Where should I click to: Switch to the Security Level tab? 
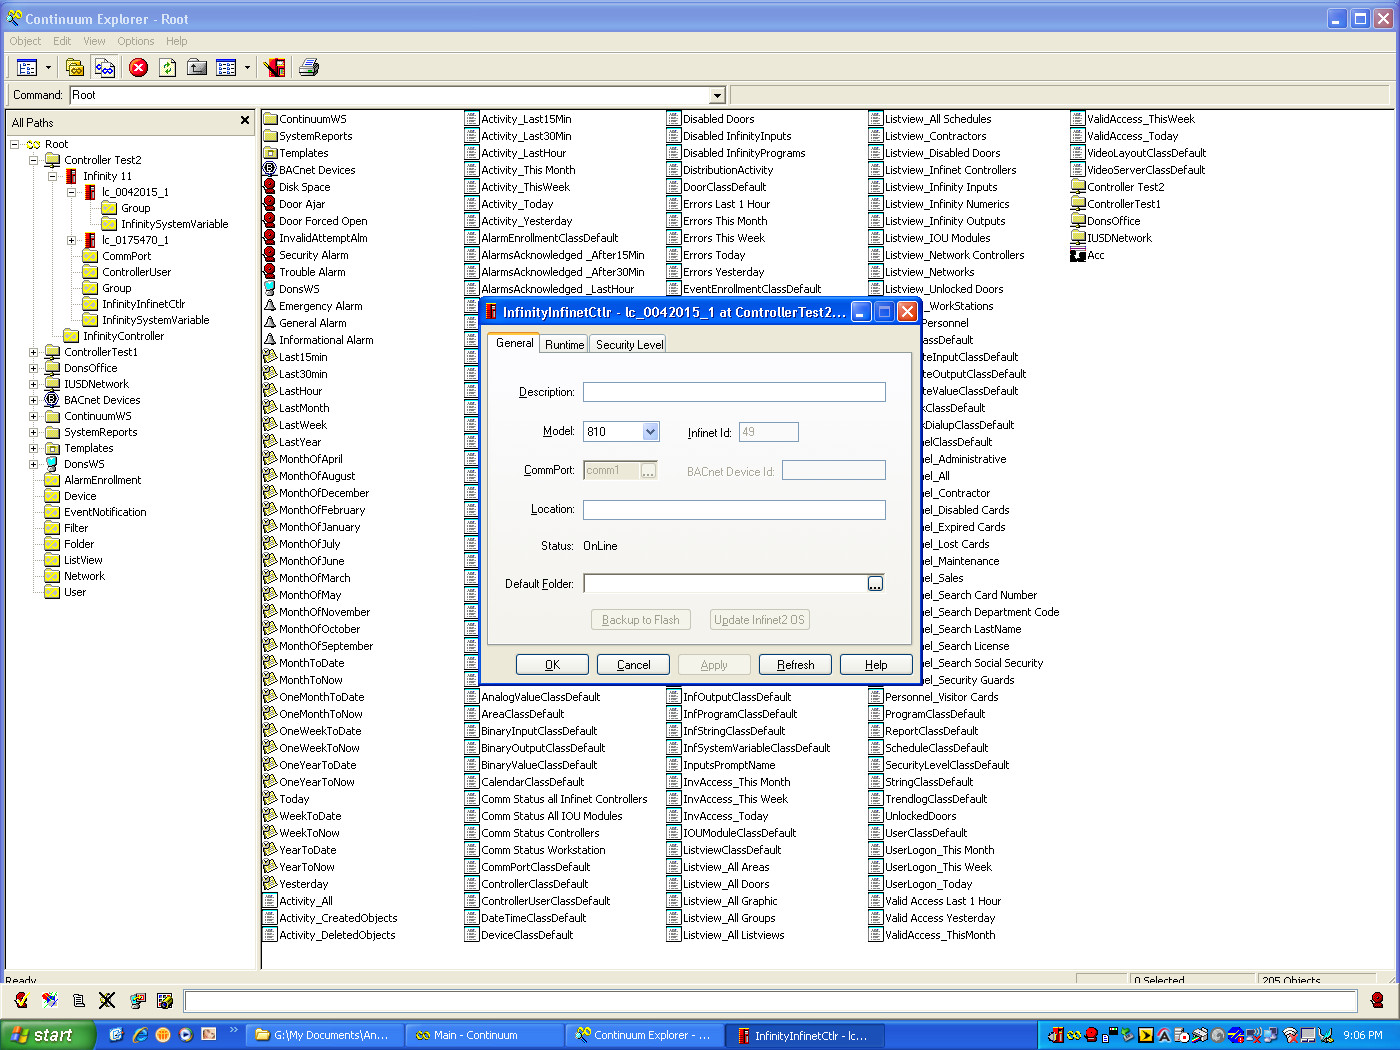coord(629,344)
